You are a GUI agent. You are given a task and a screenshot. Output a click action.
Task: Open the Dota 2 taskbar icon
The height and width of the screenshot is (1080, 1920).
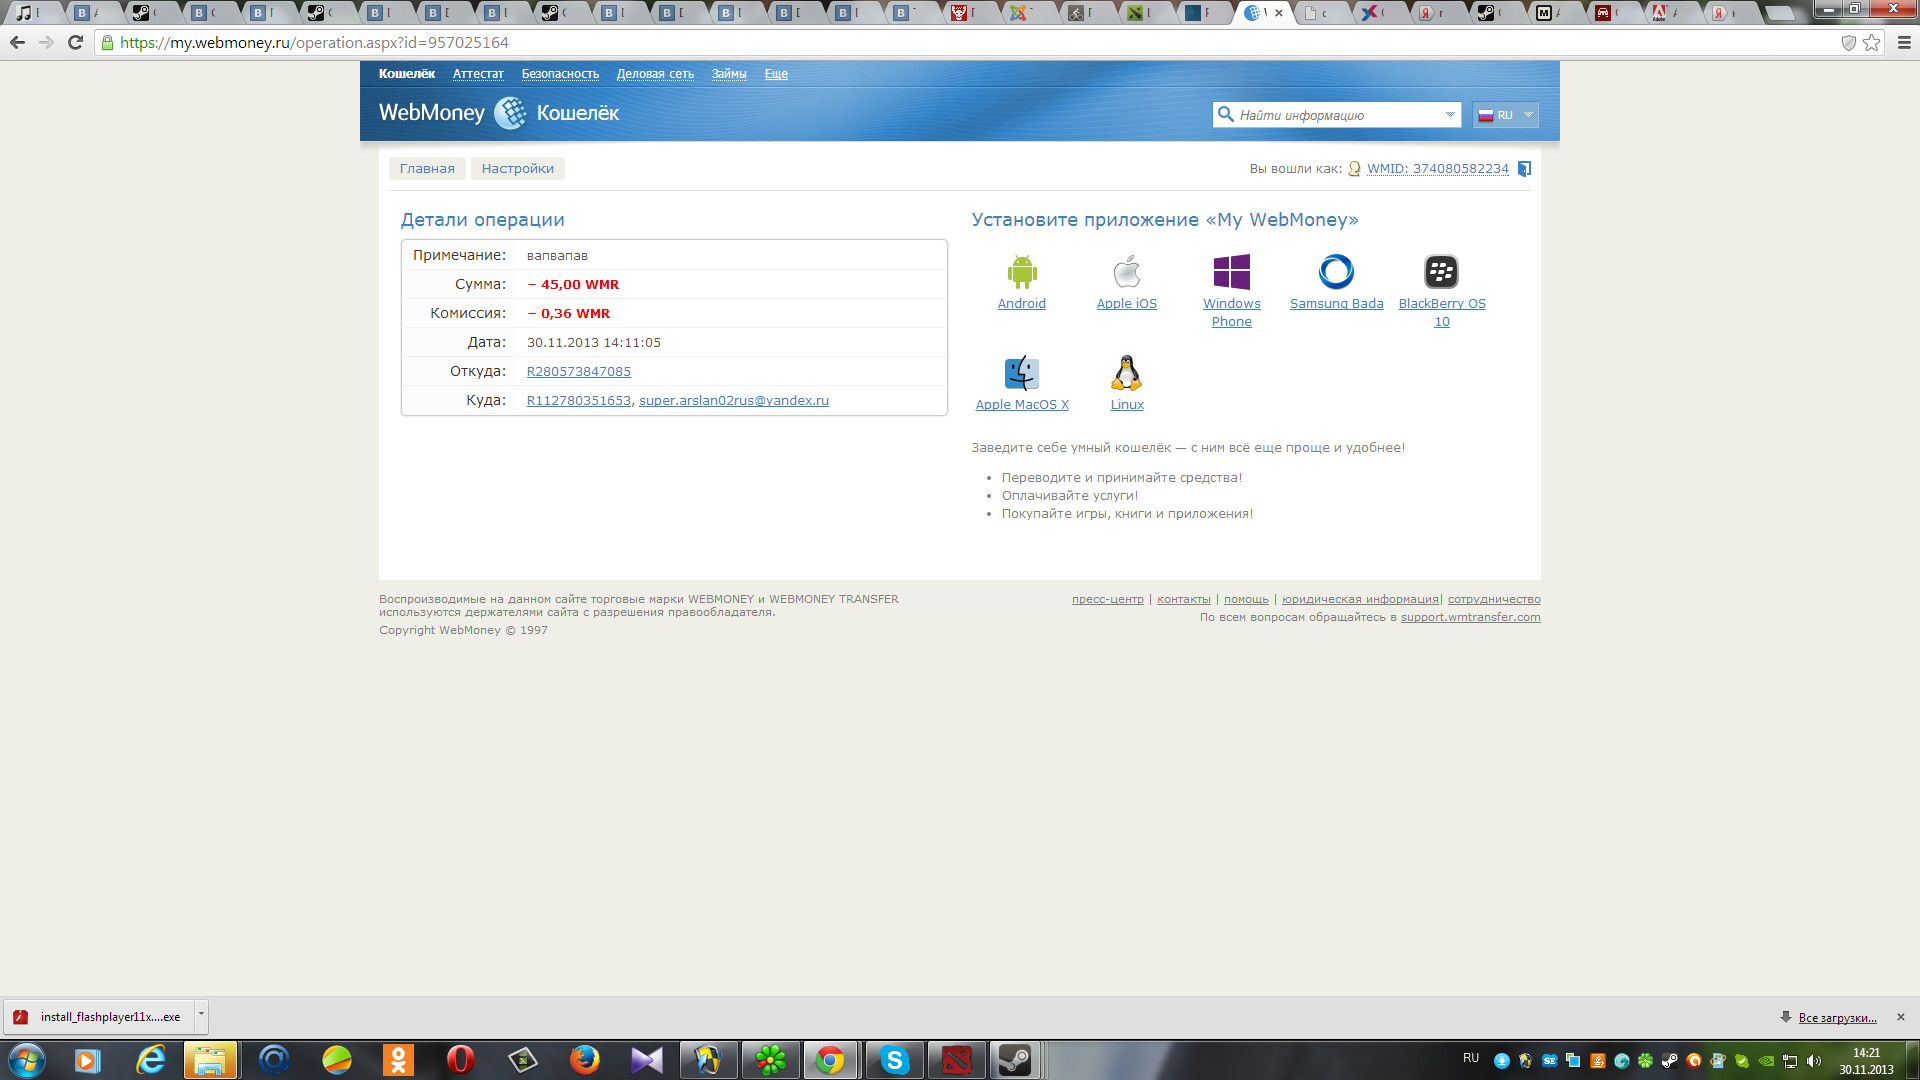956,1060
